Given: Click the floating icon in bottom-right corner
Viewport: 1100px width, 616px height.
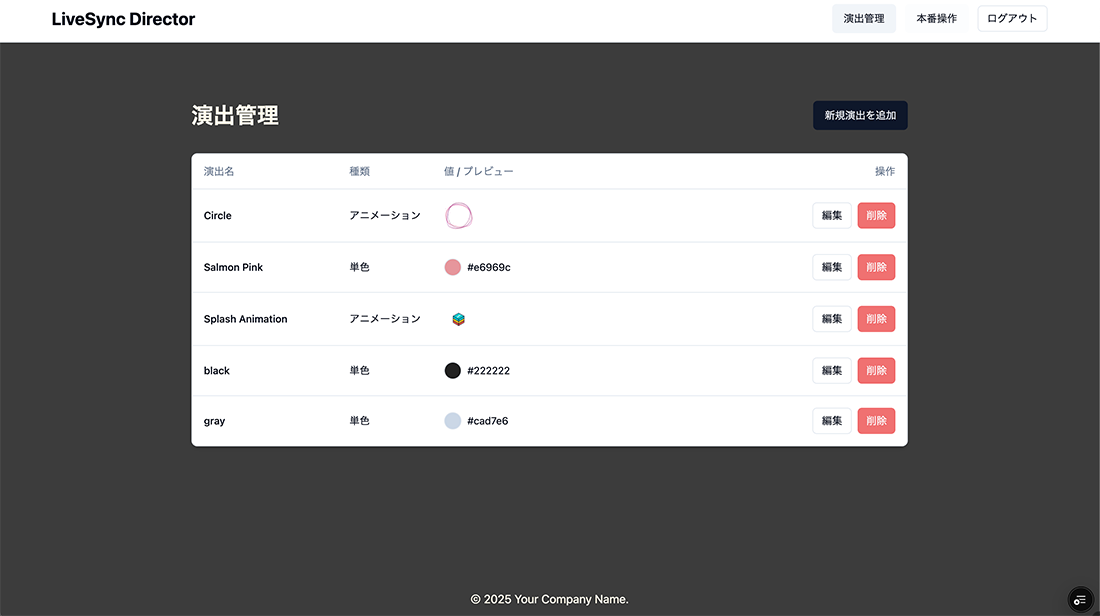Looking at the screenshot, I should point(1079,599).
